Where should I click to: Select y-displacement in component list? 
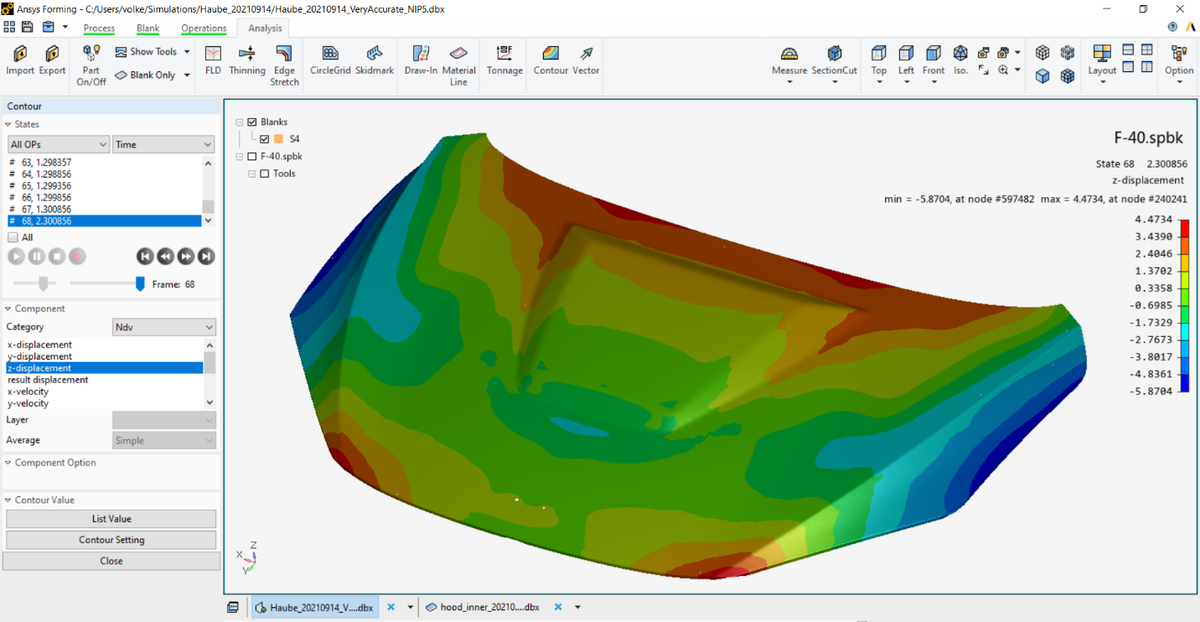click(x=40, y=356)
